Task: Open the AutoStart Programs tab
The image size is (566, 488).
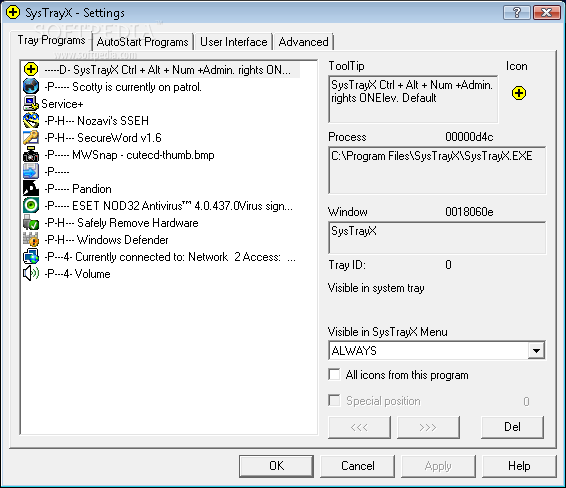Action: click(x=143, y=42)
